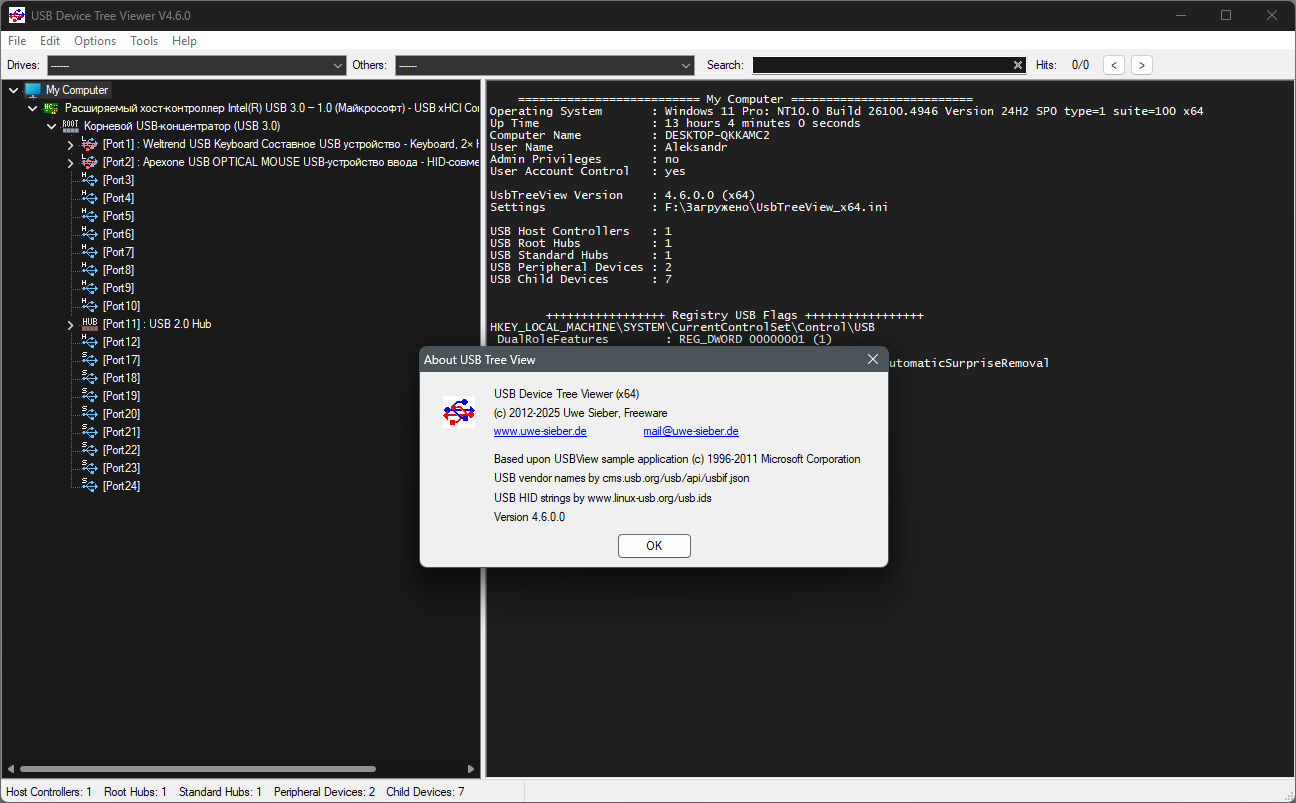Open the www.uwe-sieber.de link
1296x803 pixels.
(x=540, y=432)
